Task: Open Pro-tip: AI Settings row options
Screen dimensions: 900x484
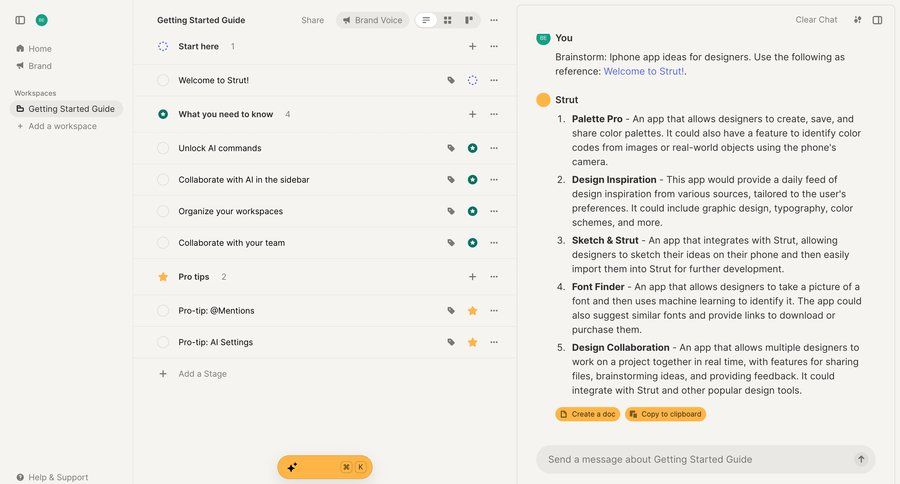Action: [x=494, y=342]
